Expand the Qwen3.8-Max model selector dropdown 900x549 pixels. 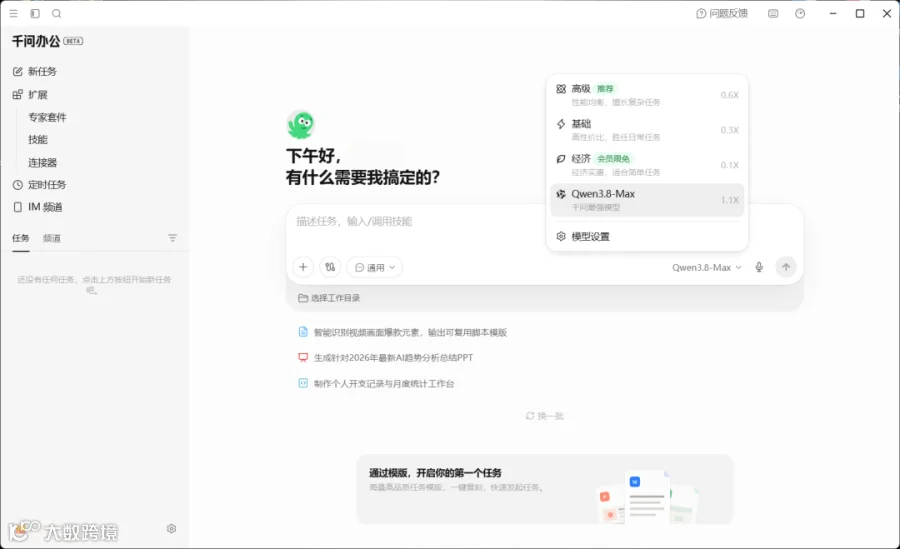pos(707,267)
